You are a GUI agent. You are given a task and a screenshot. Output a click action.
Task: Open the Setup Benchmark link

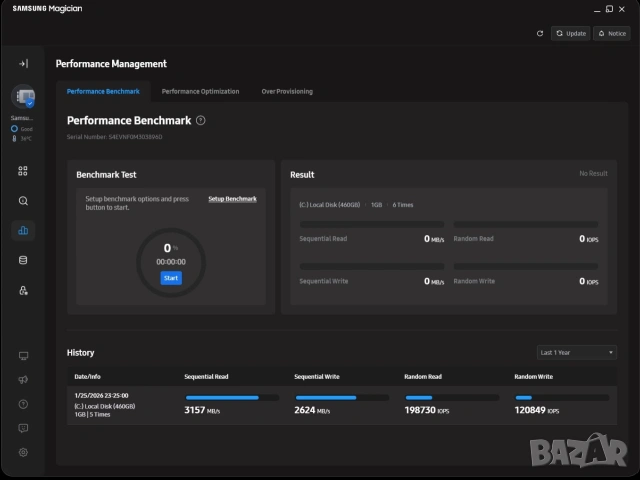232,199
